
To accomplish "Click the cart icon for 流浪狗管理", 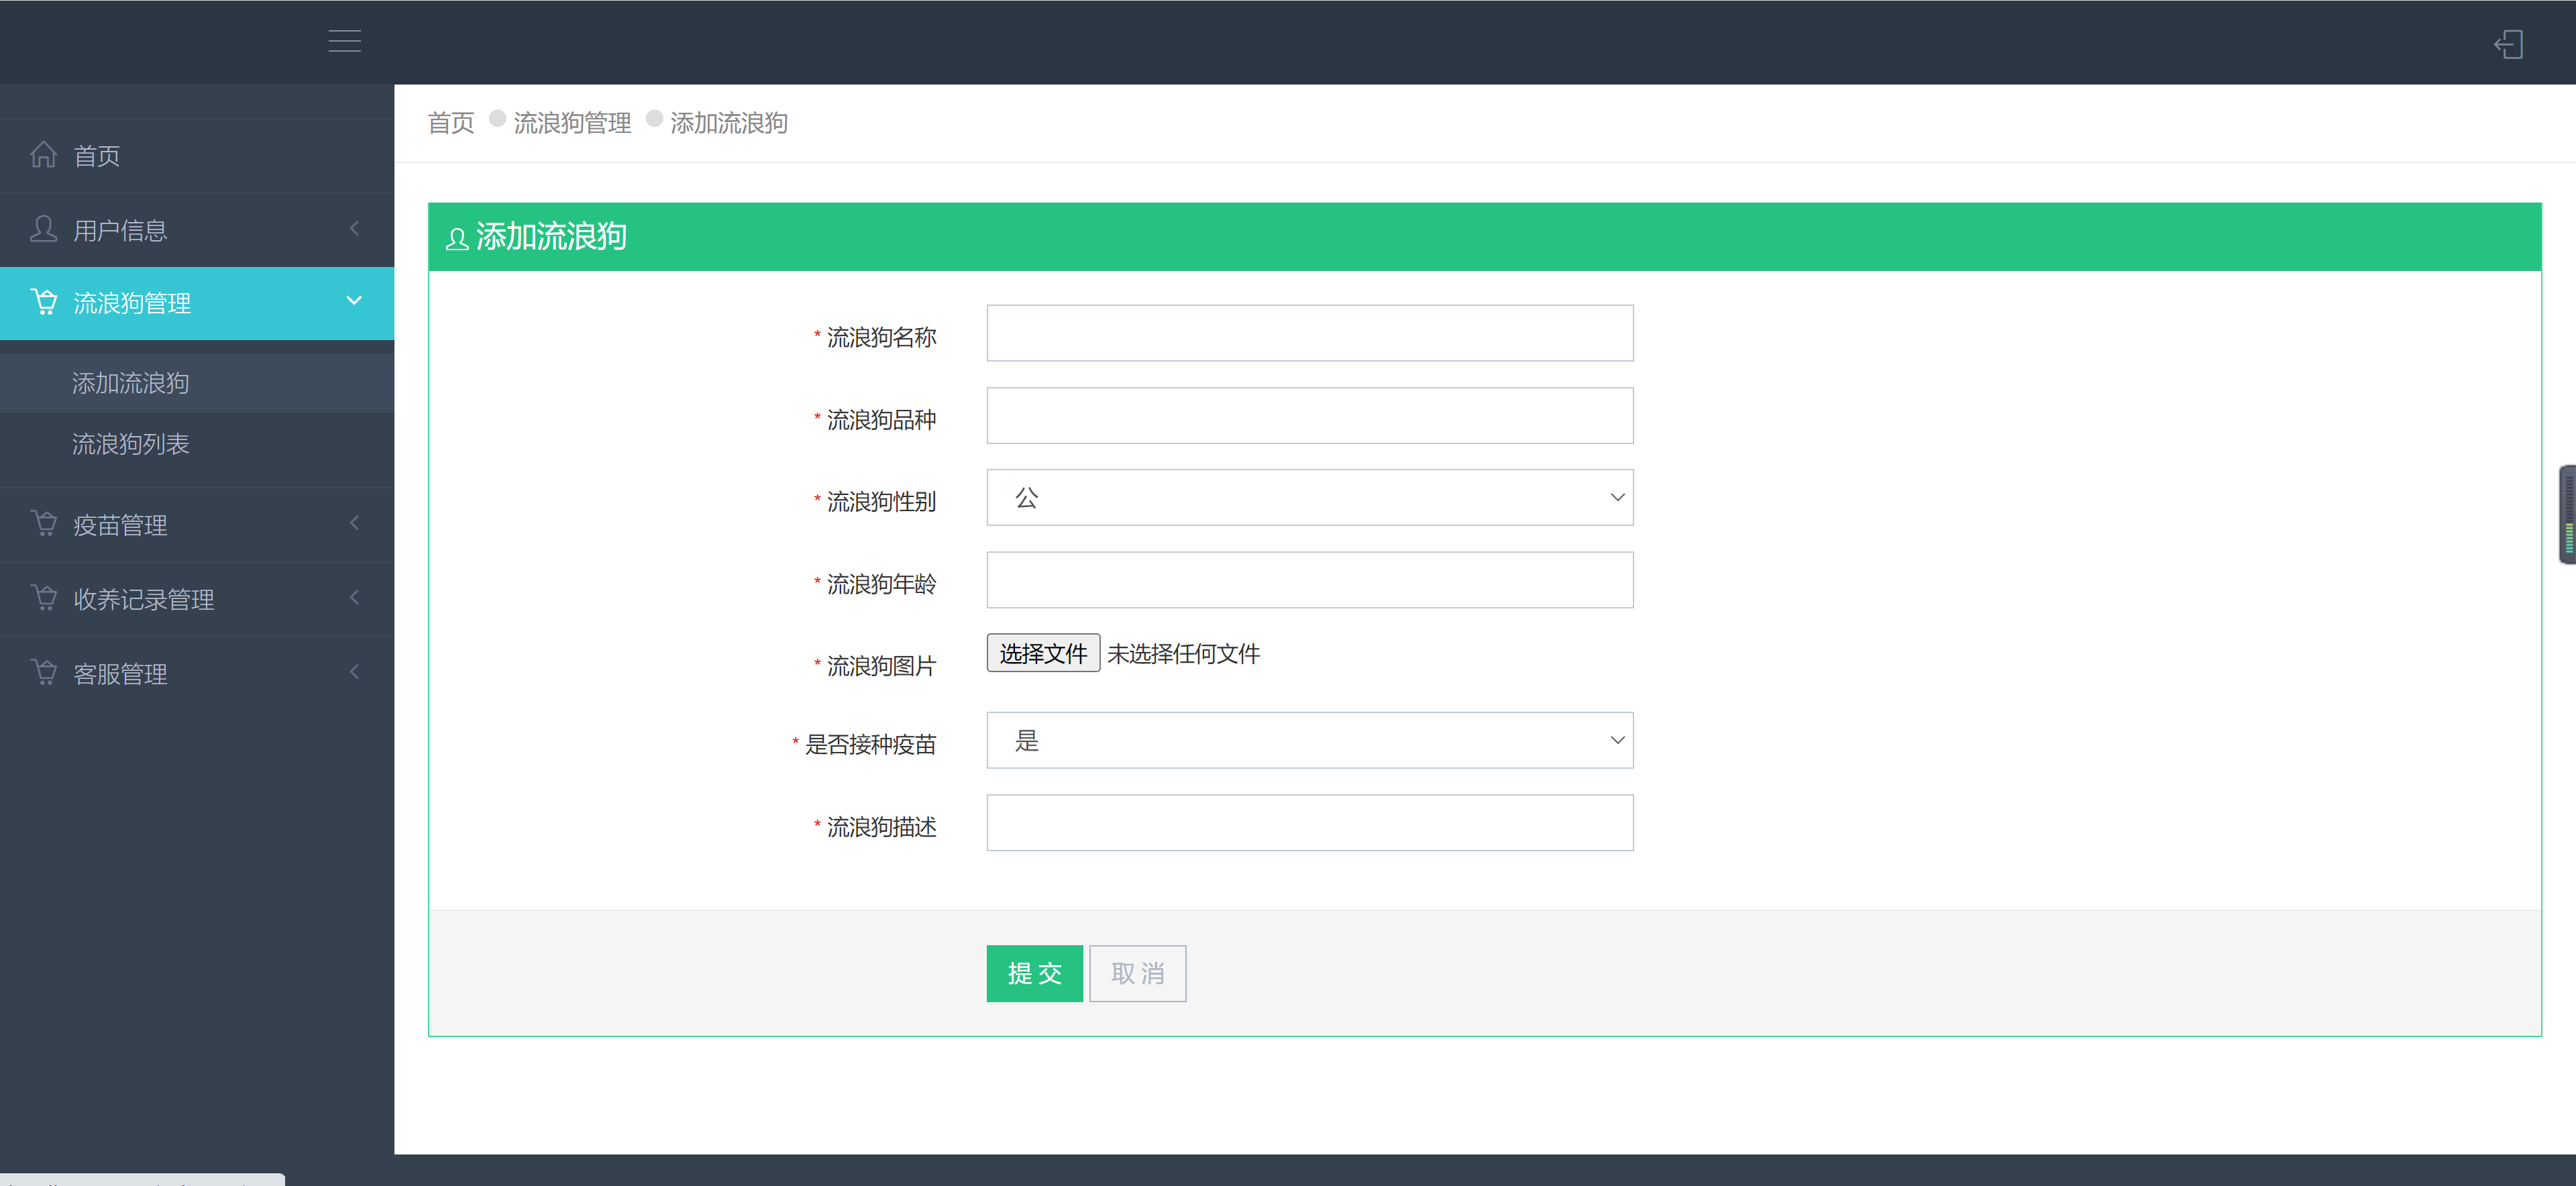I will 43,301.
